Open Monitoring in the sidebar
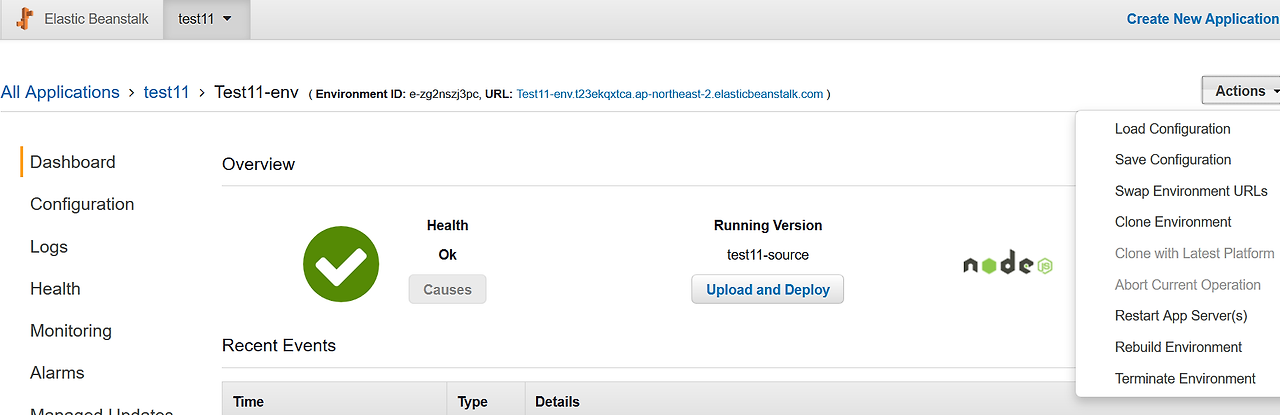 71,331
